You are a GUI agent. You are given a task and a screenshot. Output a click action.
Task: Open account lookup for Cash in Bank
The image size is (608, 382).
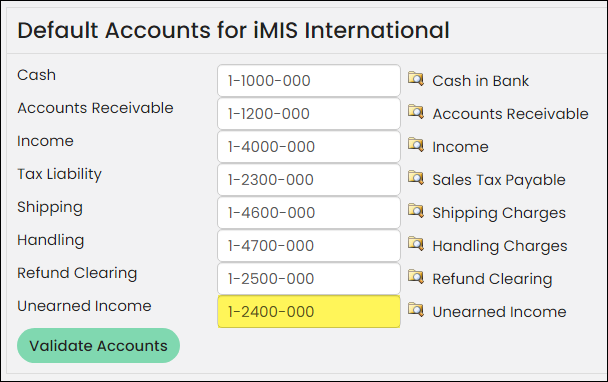pyautogui.click(x=416, y=79)
